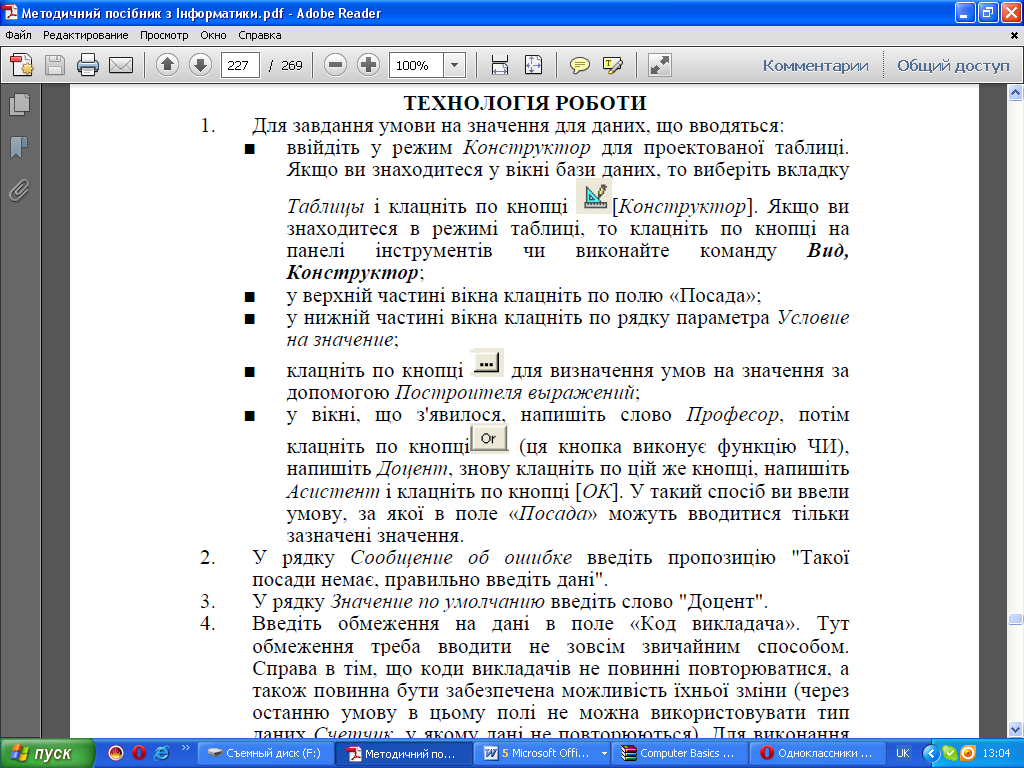The width and height of the screenshot is (1024, 768).
Task: Open the Просмотр menu
Action: (x=164, y=35)
